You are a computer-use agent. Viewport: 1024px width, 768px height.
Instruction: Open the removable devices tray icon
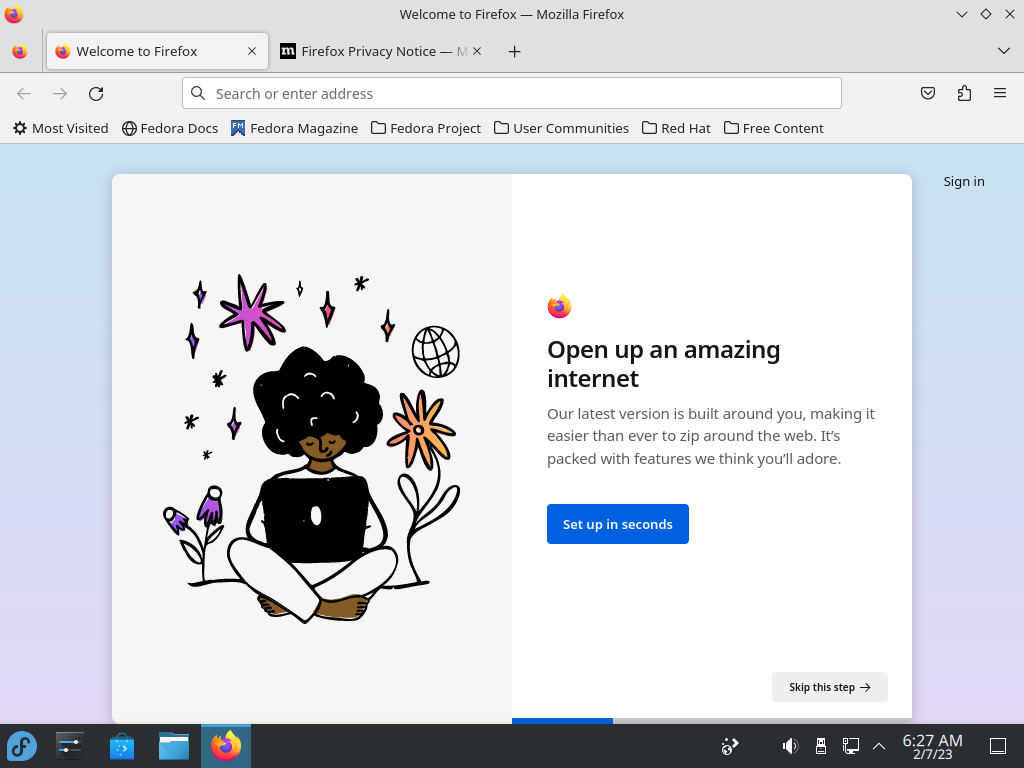click(x=821, y=746)
